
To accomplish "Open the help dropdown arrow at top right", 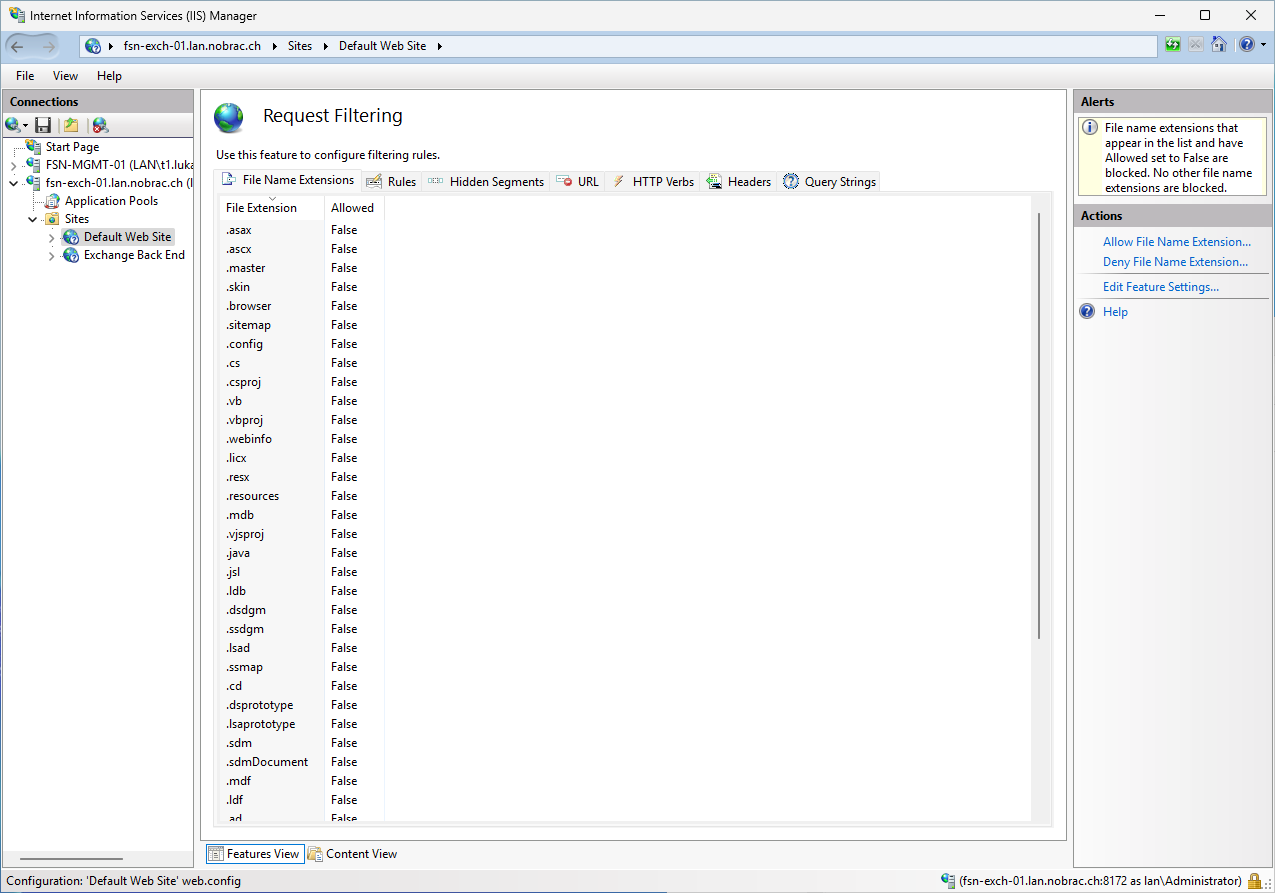I will (1263, 45).
